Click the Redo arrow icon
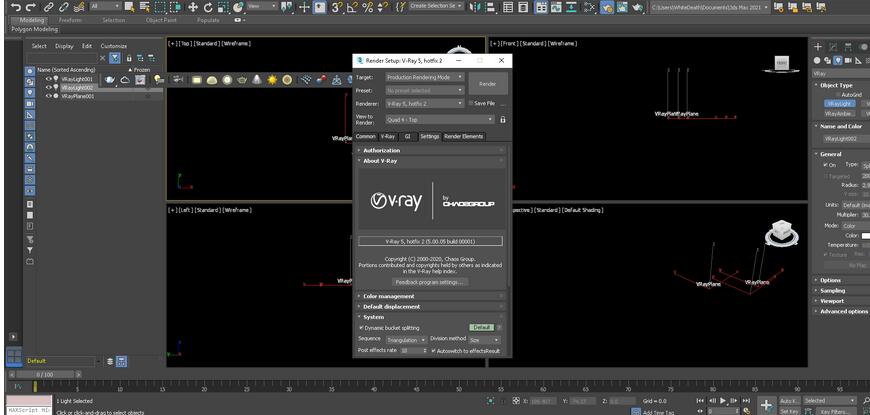The height and width of the screenshot is (415, 870). click(31, 7)
